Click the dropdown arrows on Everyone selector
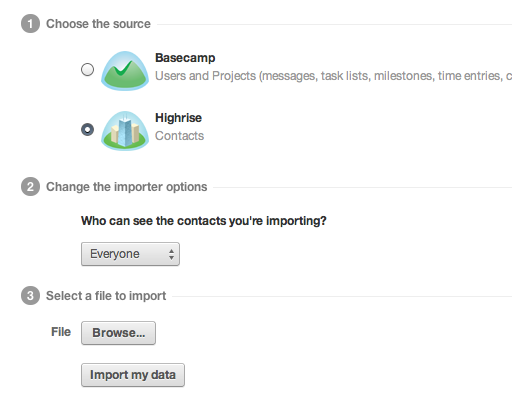This screenshot has height=405, width=512. click(x=171, y=254)
